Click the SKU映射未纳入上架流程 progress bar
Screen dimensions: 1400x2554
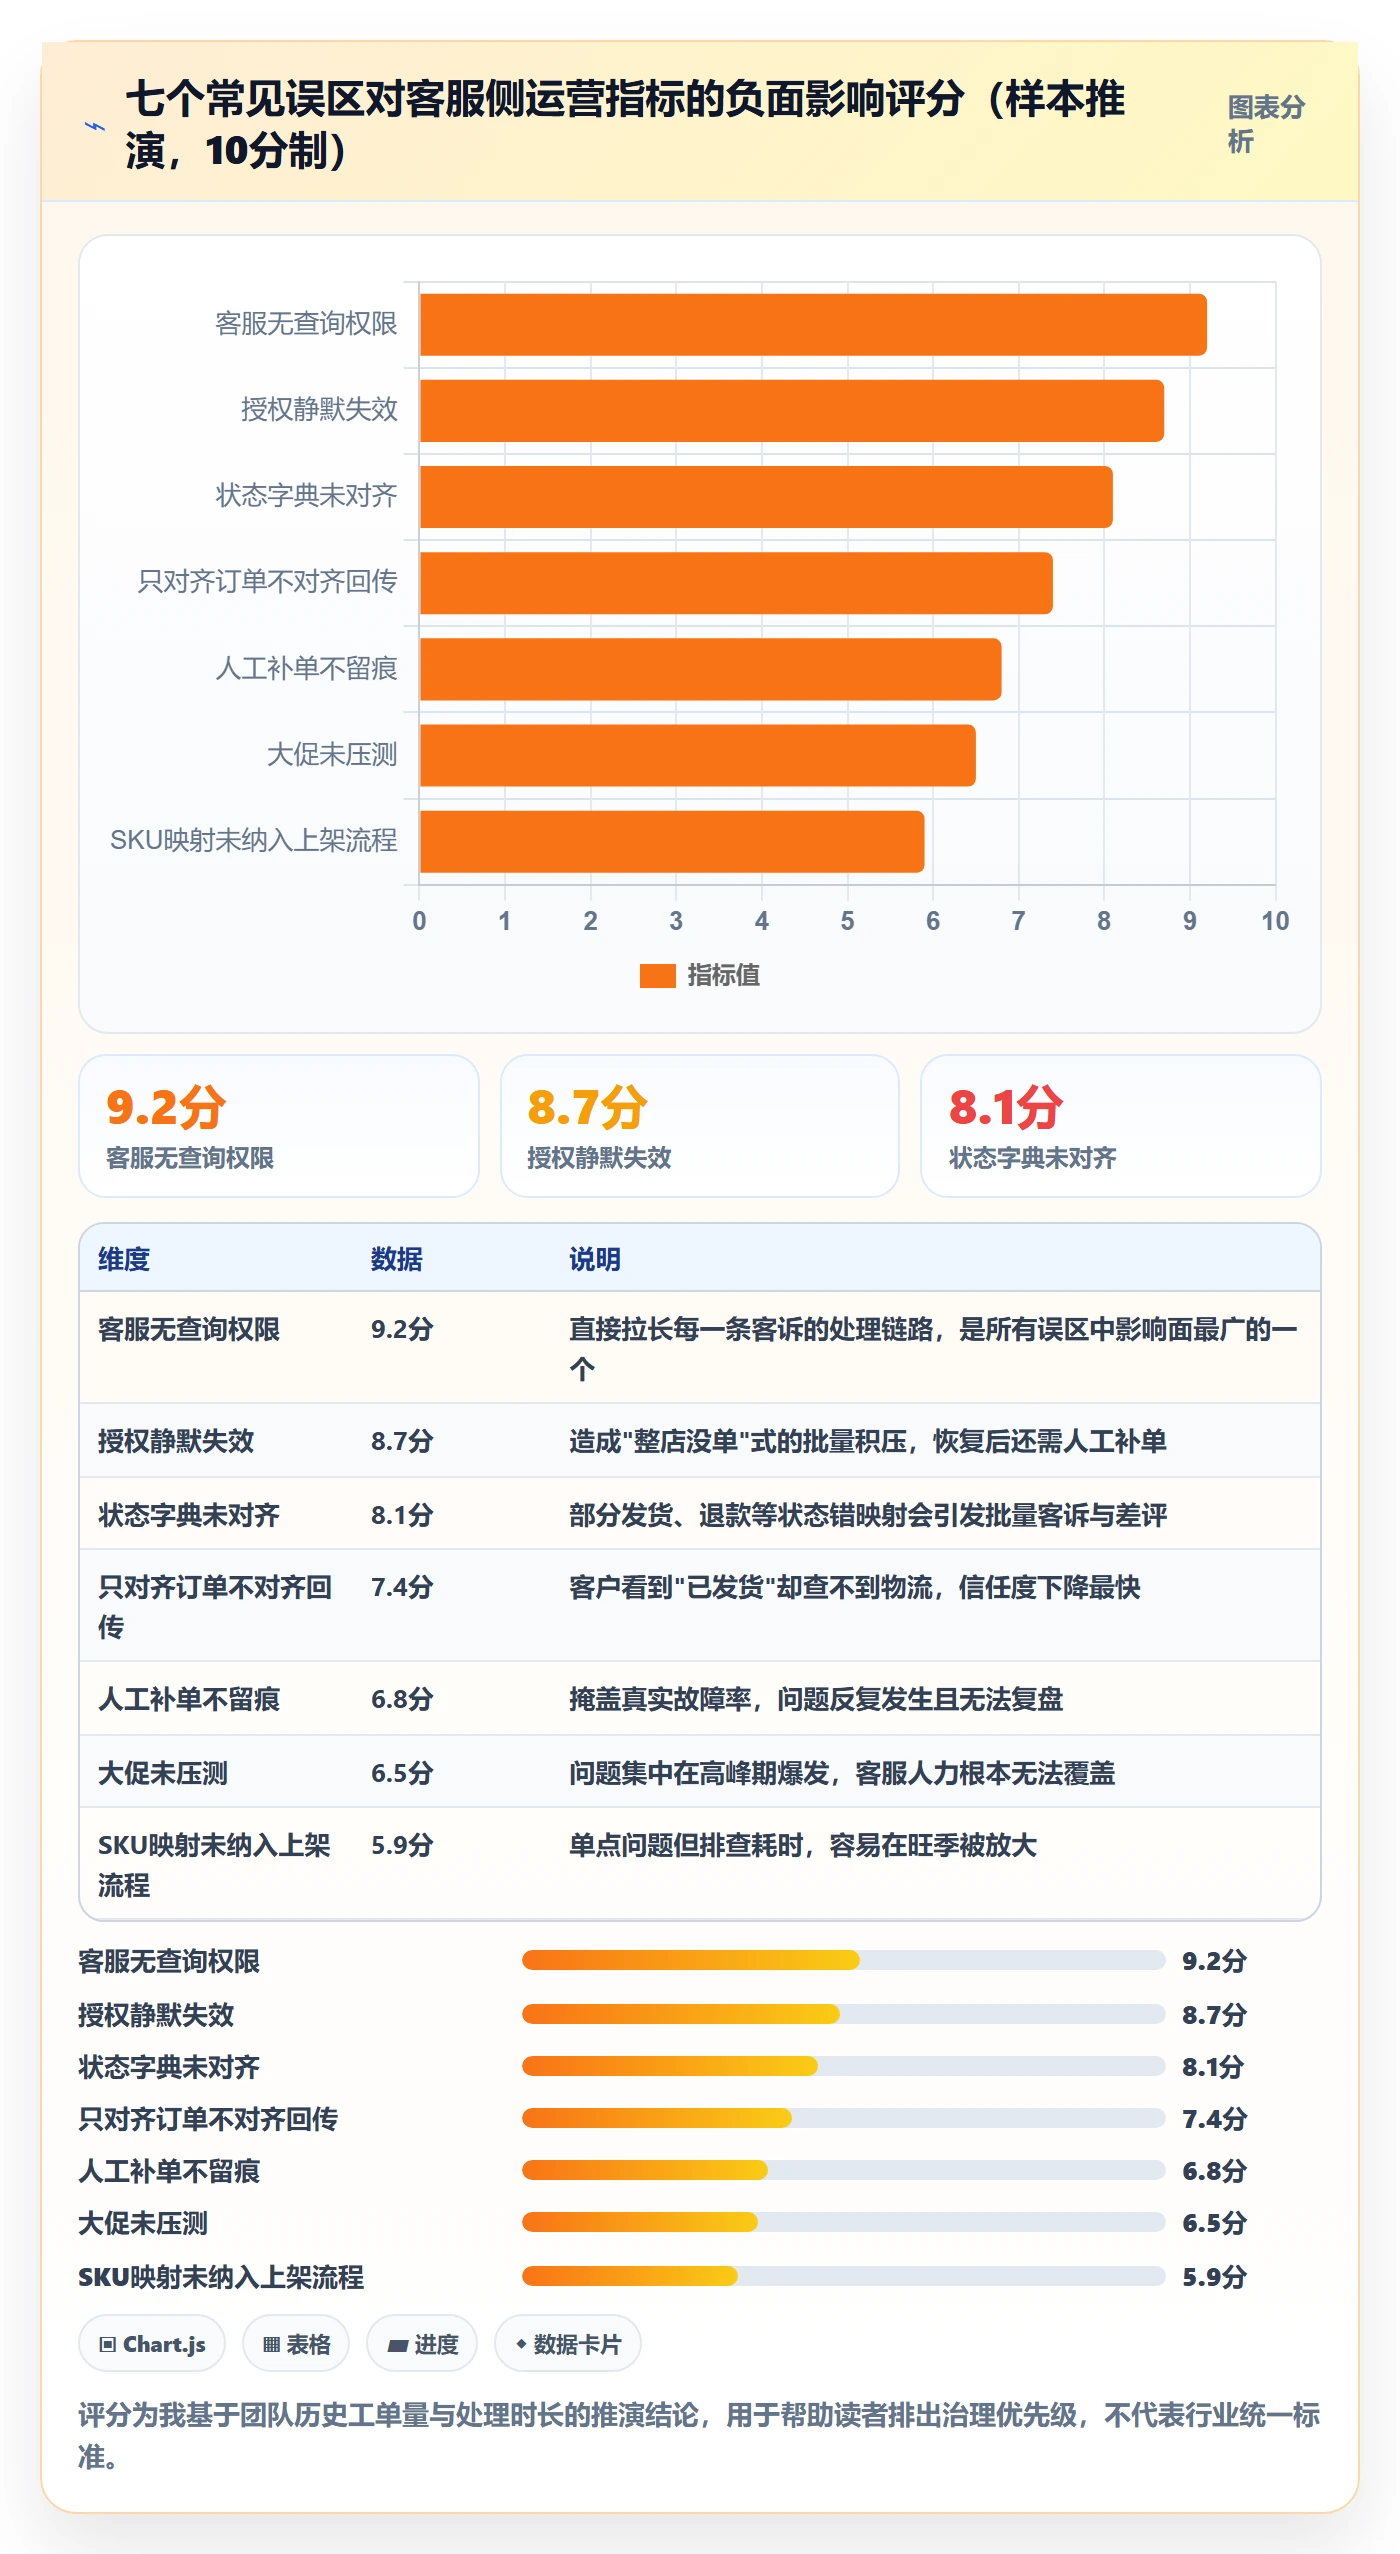click(843, 2276)
